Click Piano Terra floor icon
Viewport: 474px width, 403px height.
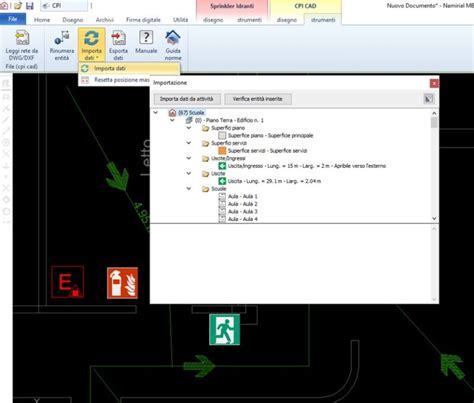click(189, 120)
